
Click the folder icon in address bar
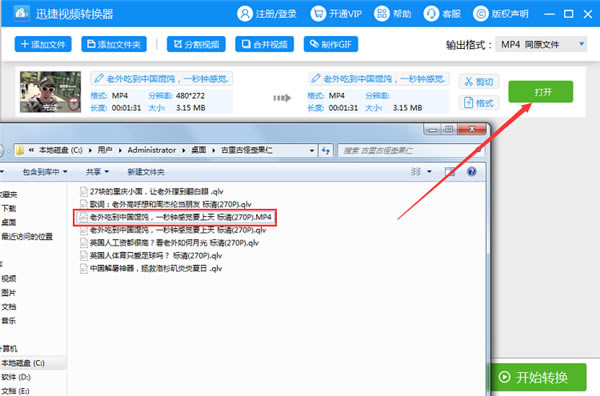point(20,150)
